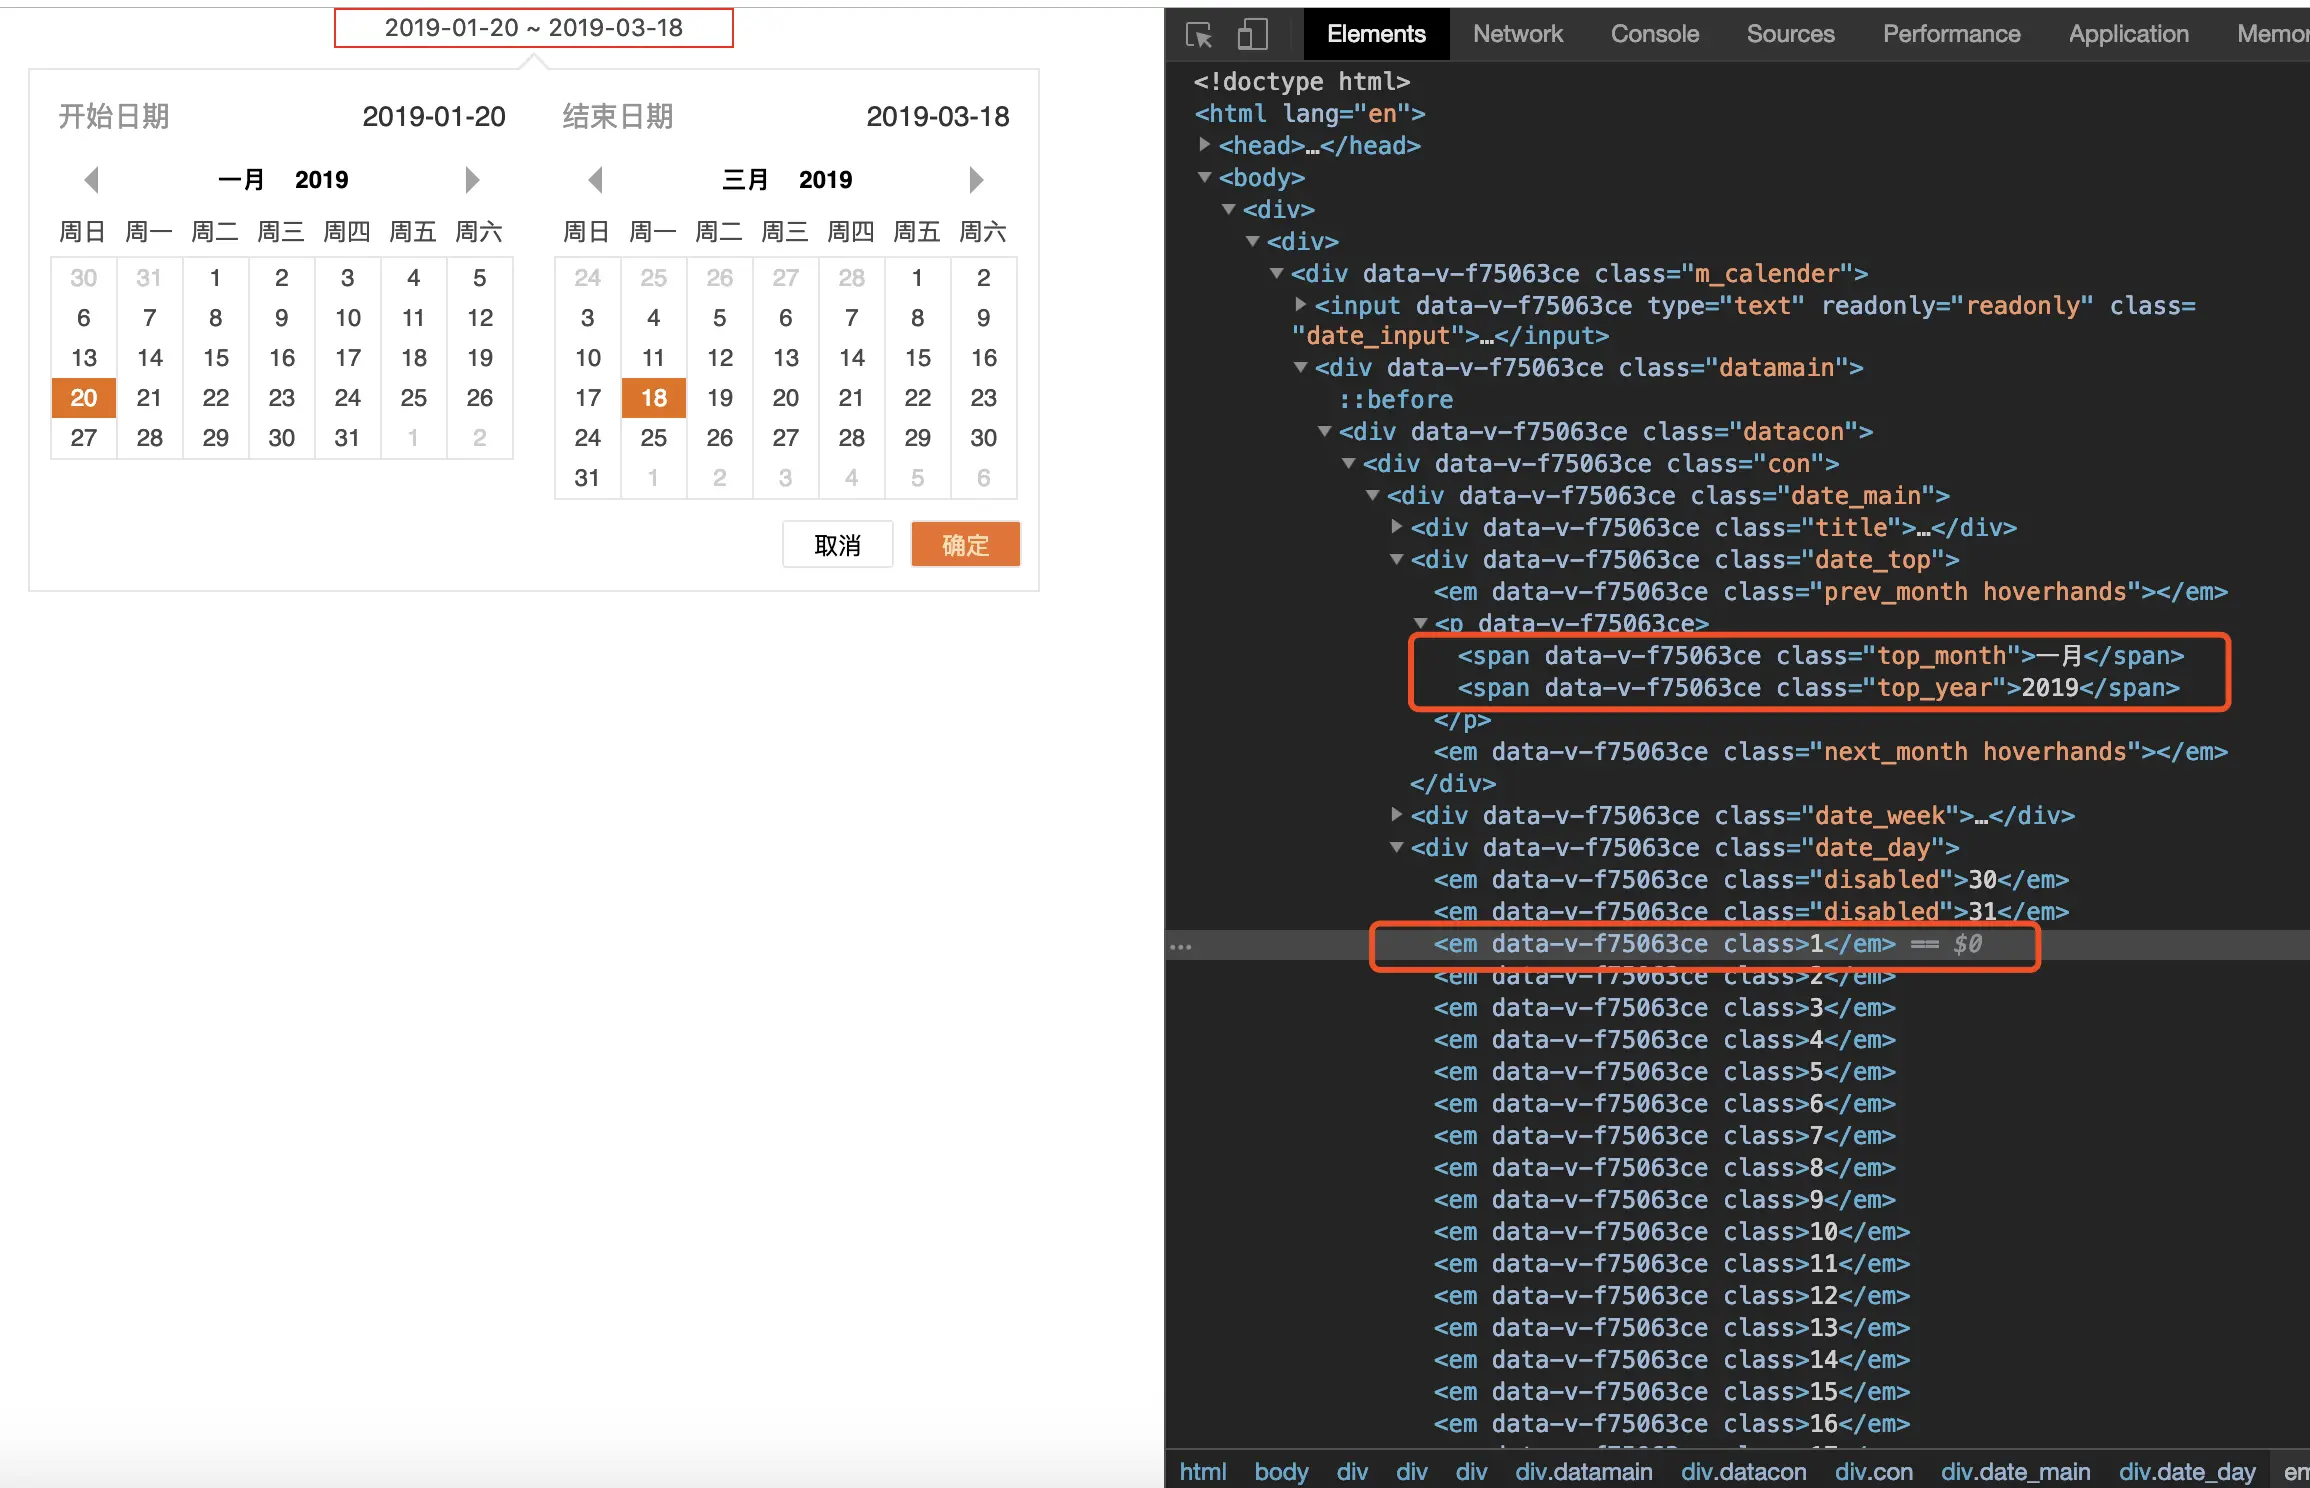Switch to the Network tab
The width and height of the screenshot is (2310, 1488).
tap(1517, 34)
